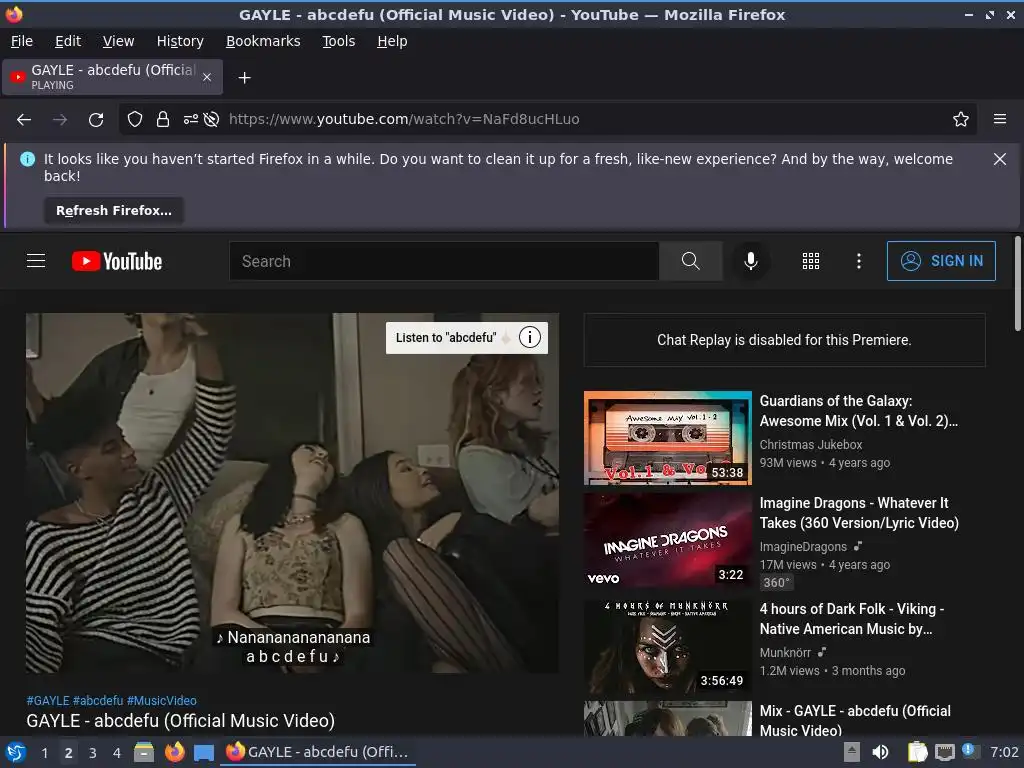Click the info icon on the video card
Viewport: 1024px width, 768px height.
[530, 338]
